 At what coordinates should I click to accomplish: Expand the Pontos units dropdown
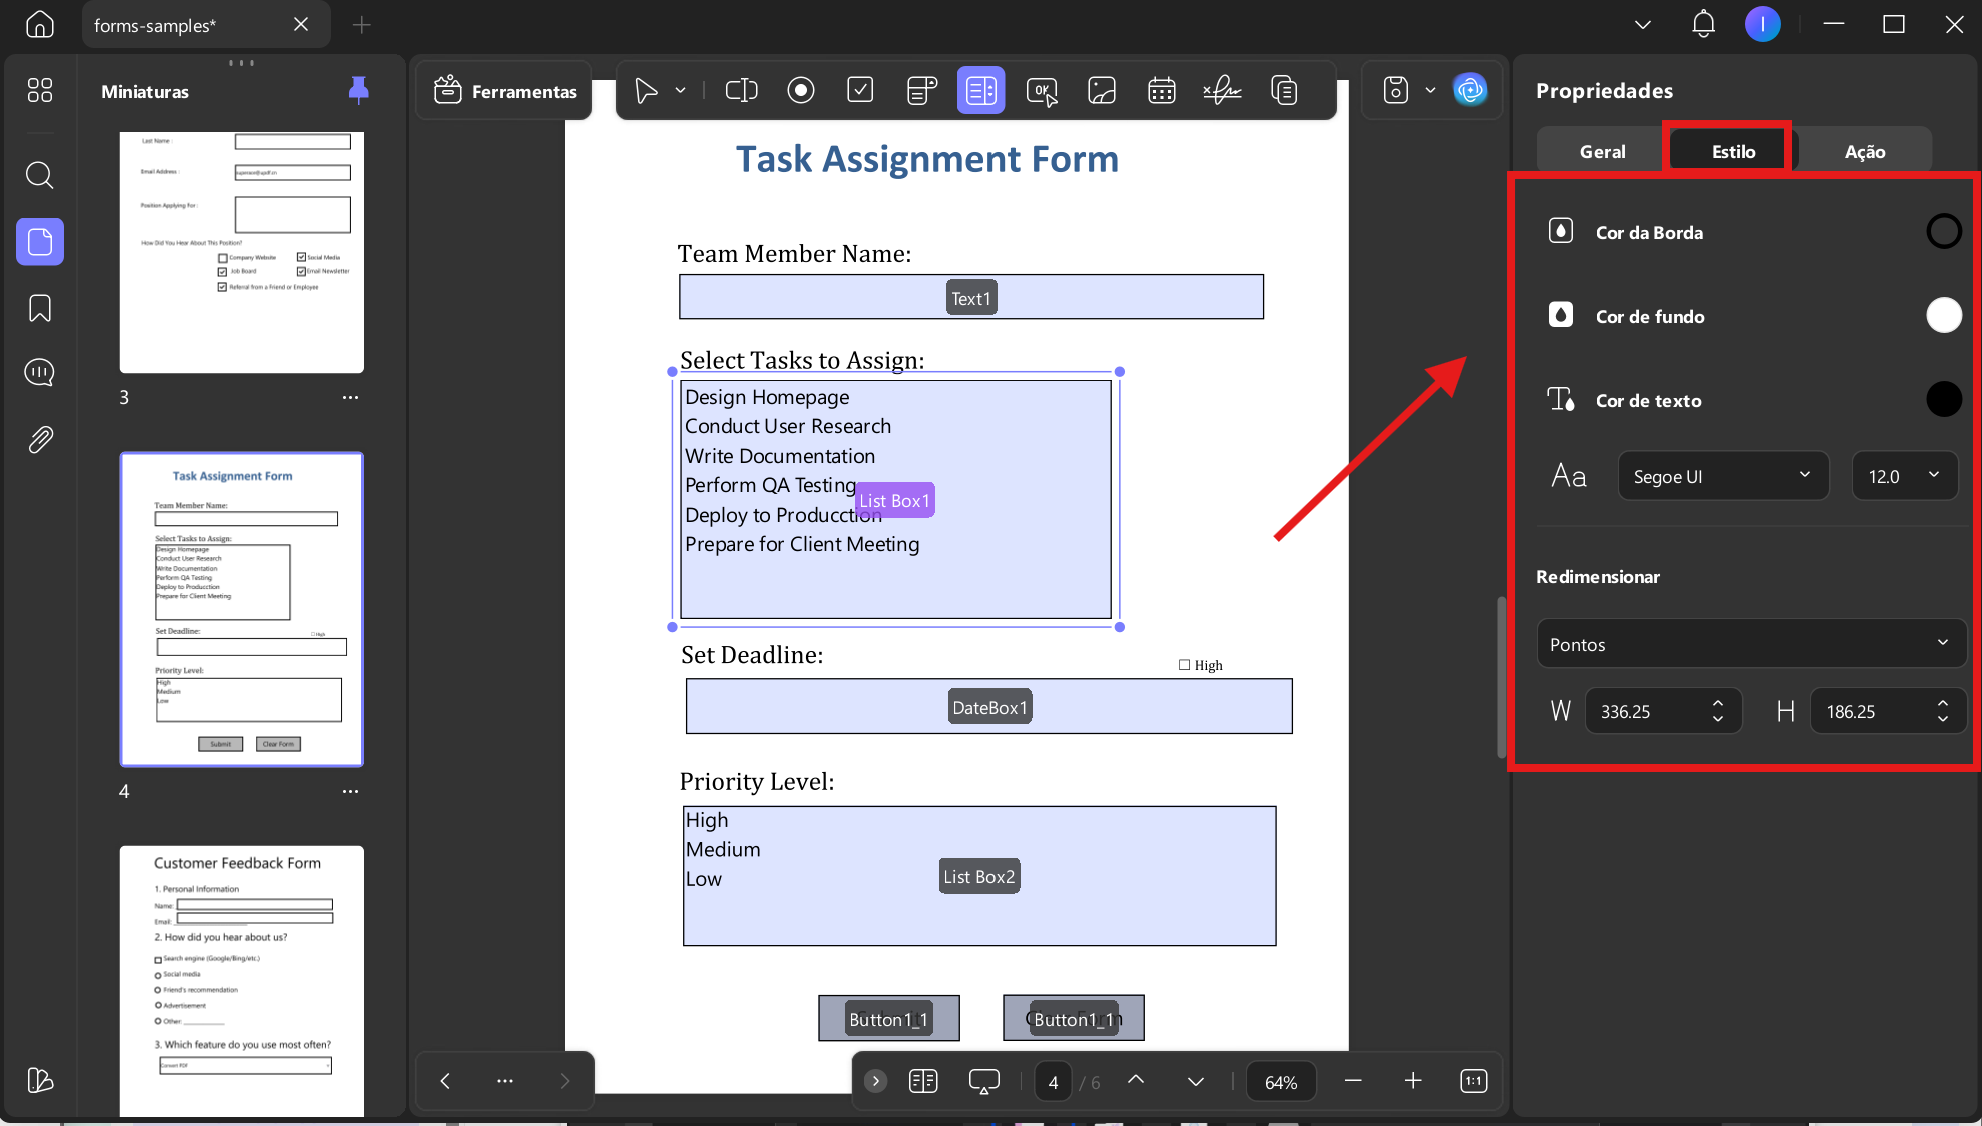(x=1751, y=644)
